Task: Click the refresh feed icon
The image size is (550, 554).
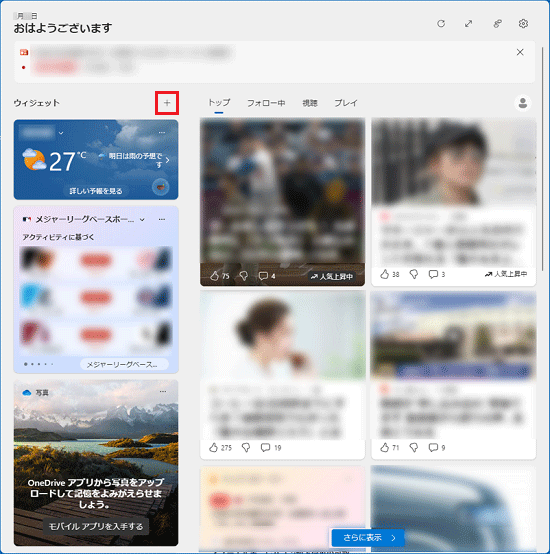Action: pyautogui.click(x=441, y=24)
